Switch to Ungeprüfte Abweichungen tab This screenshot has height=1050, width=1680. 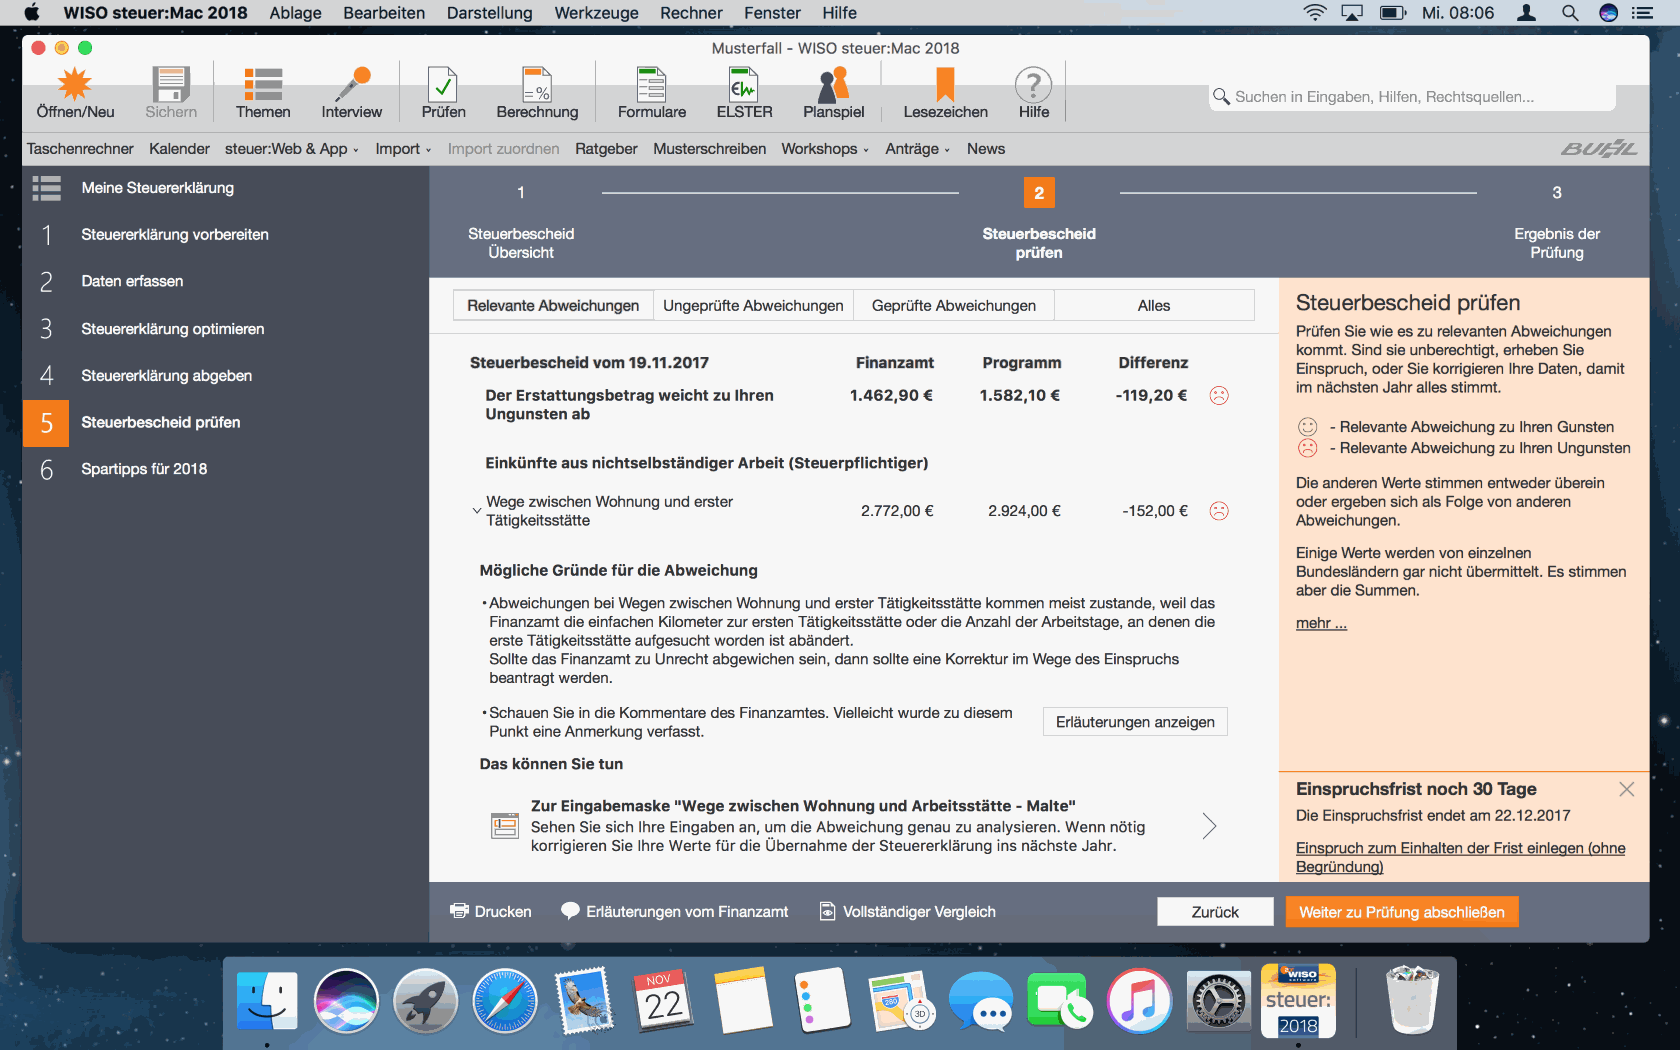753,306
